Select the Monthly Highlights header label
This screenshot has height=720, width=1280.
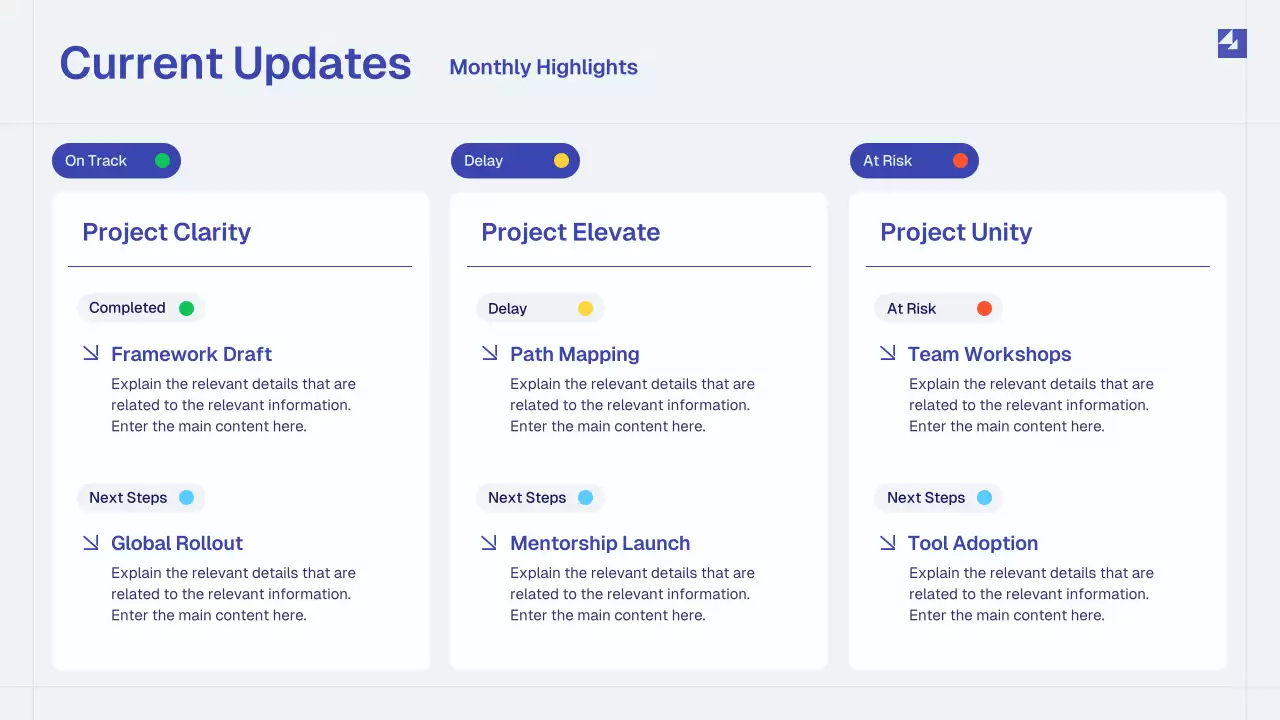pyautogui.click(x=543, y=67)
